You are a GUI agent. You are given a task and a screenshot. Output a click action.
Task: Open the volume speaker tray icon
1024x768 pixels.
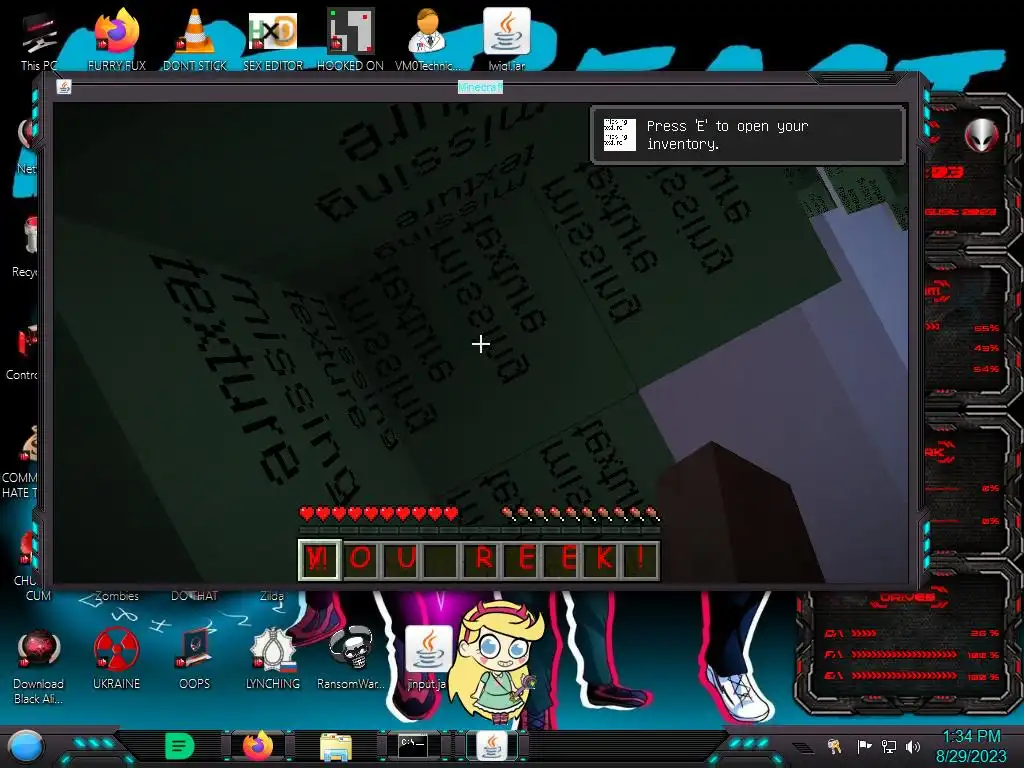(913, 746)
